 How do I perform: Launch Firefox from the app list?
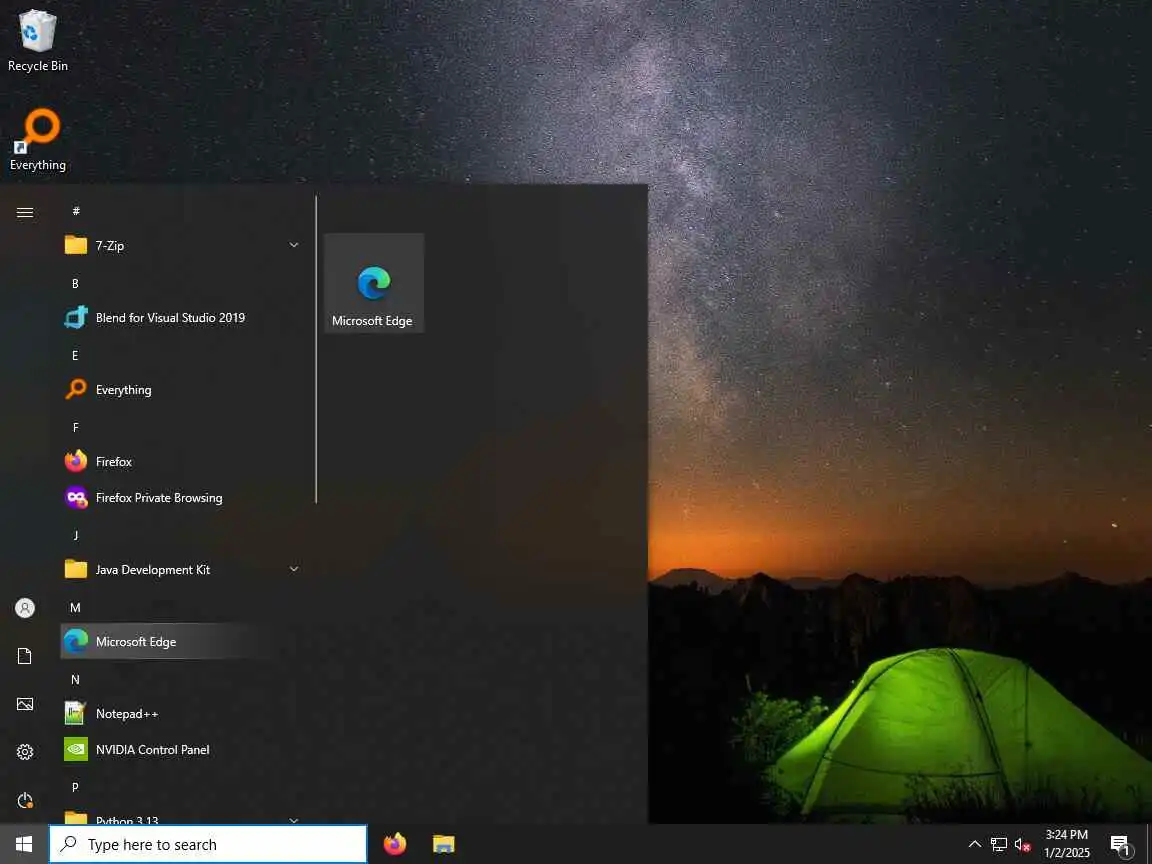pyautogui.click(x=181, y=461)
